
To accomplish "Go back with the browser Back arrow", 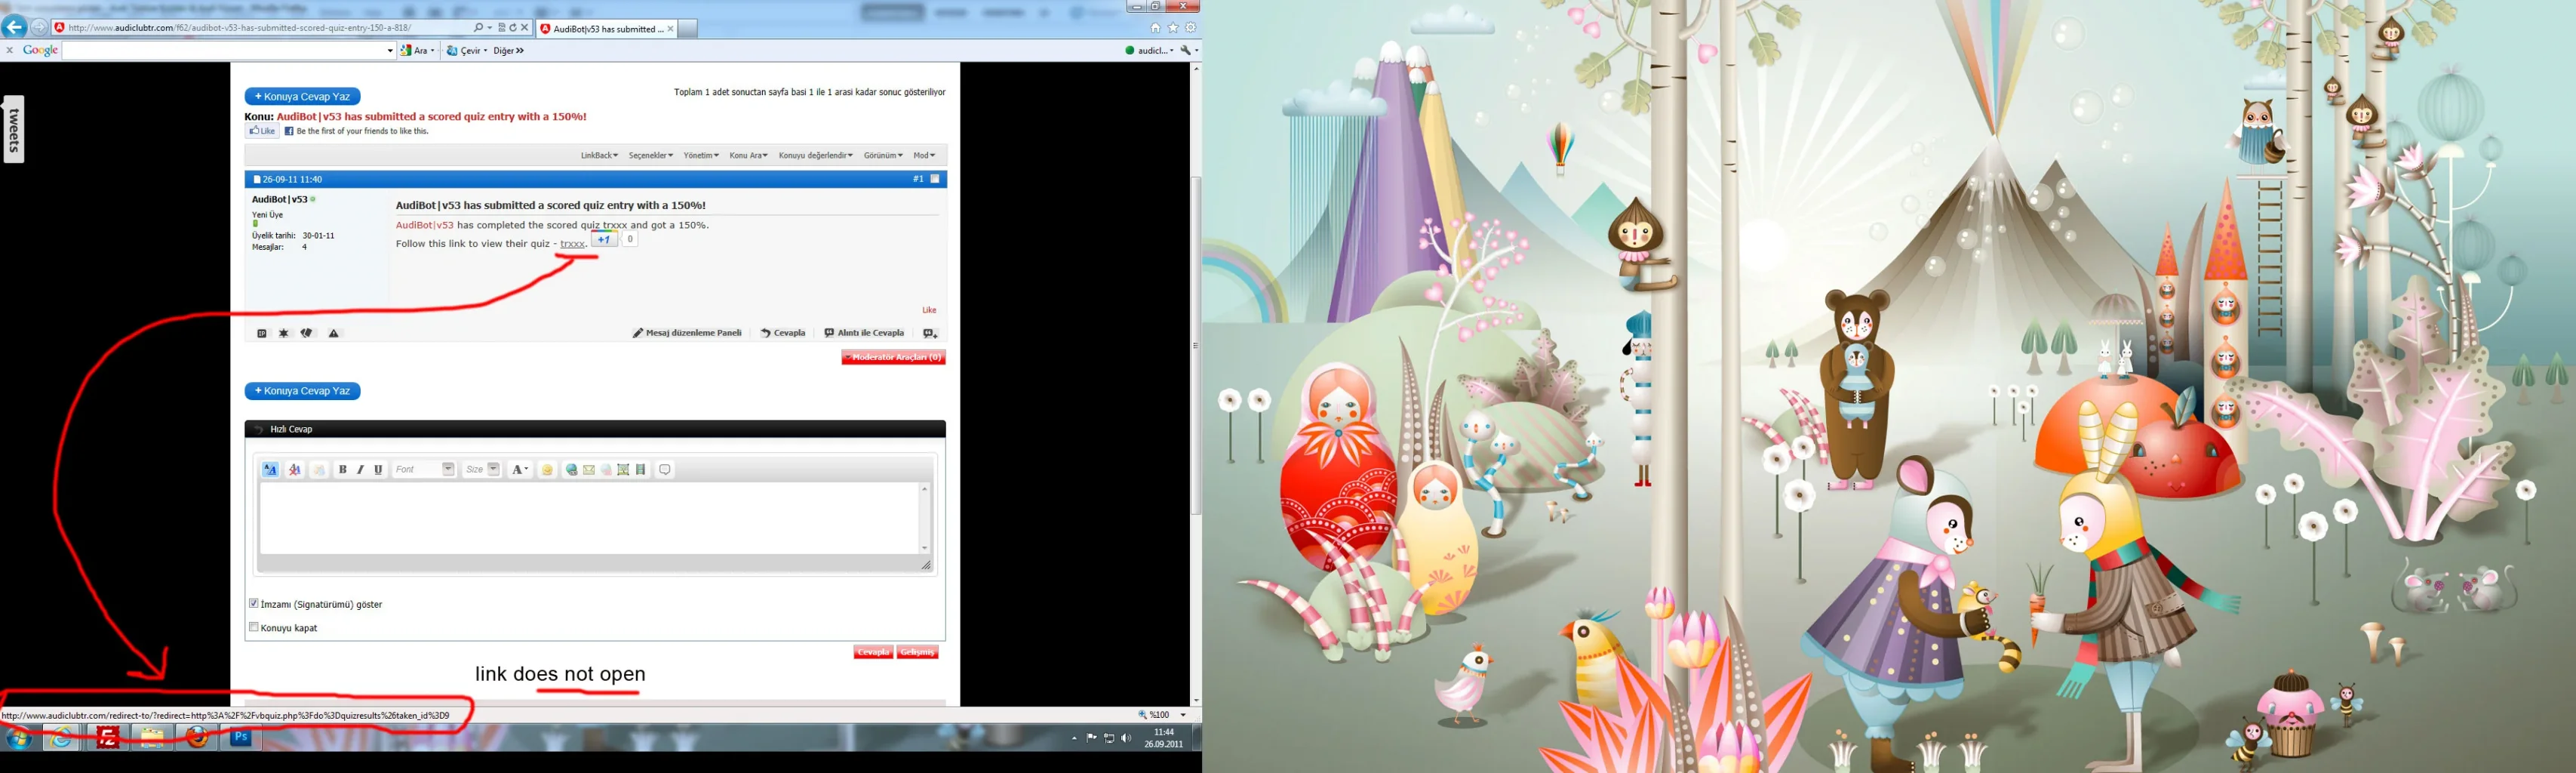I will (15, 27).
